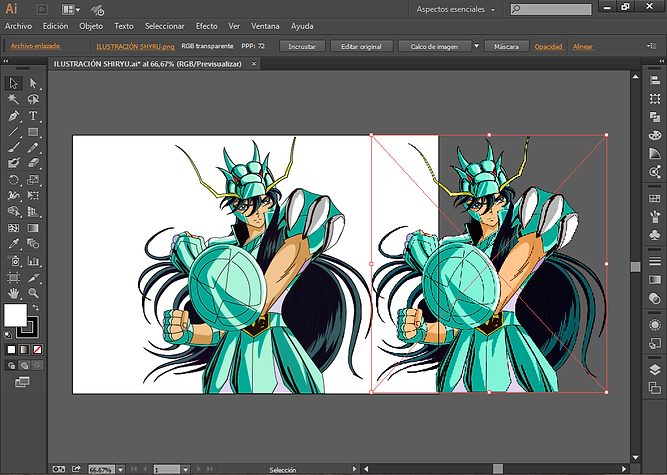The image size is (667, 475).
Task: Choose the Mesh tool
Action: (14, 228)
